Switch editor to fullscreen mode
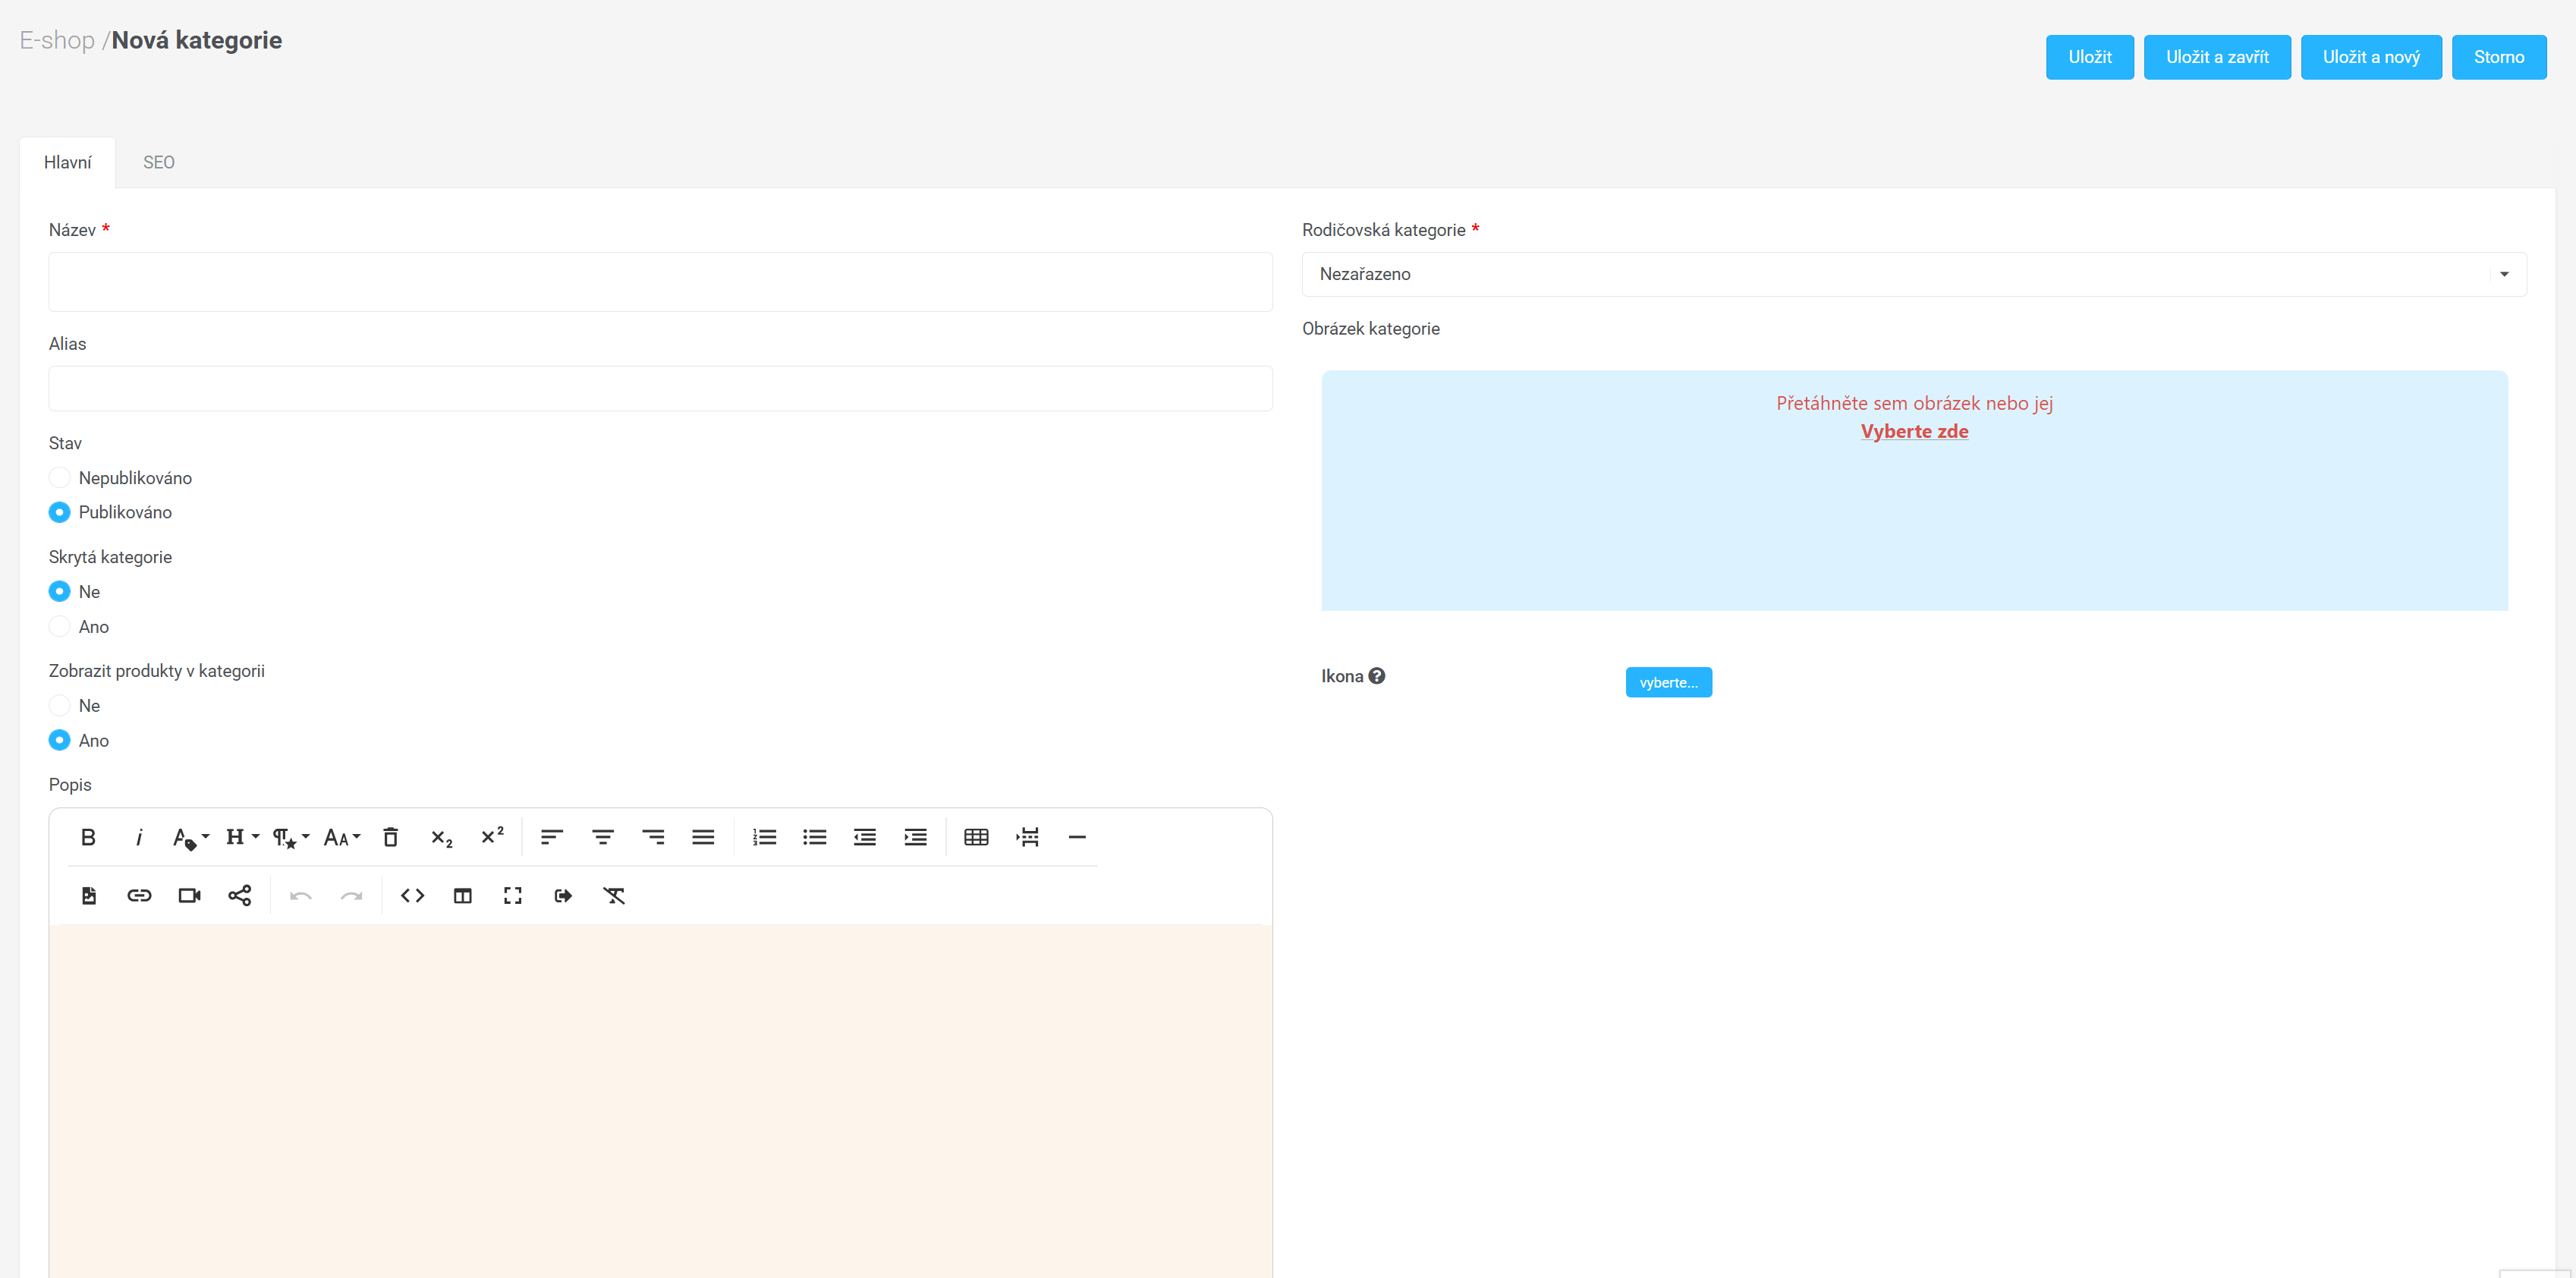Image resolution: width=2576 pixels, height=1278 pixels. coord(512,895)
